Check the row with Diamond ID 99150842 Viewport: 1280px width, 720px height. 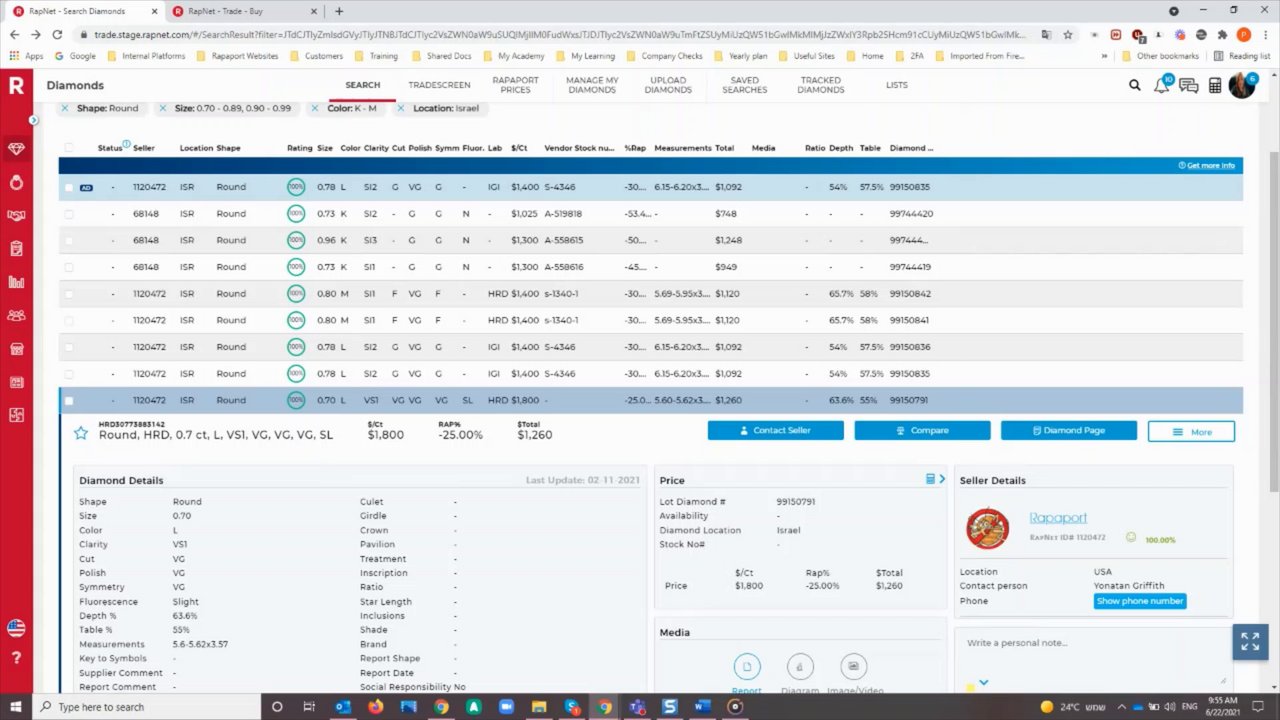(69, 294)
